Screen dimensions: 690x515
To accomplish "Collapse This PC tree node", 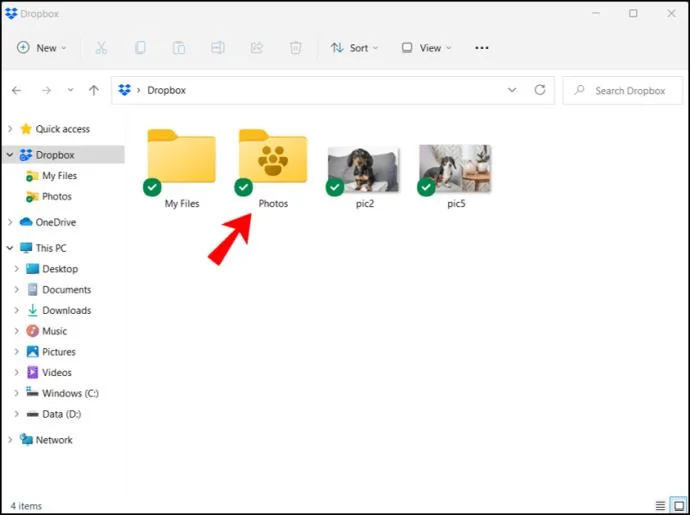I will point(10,248).
